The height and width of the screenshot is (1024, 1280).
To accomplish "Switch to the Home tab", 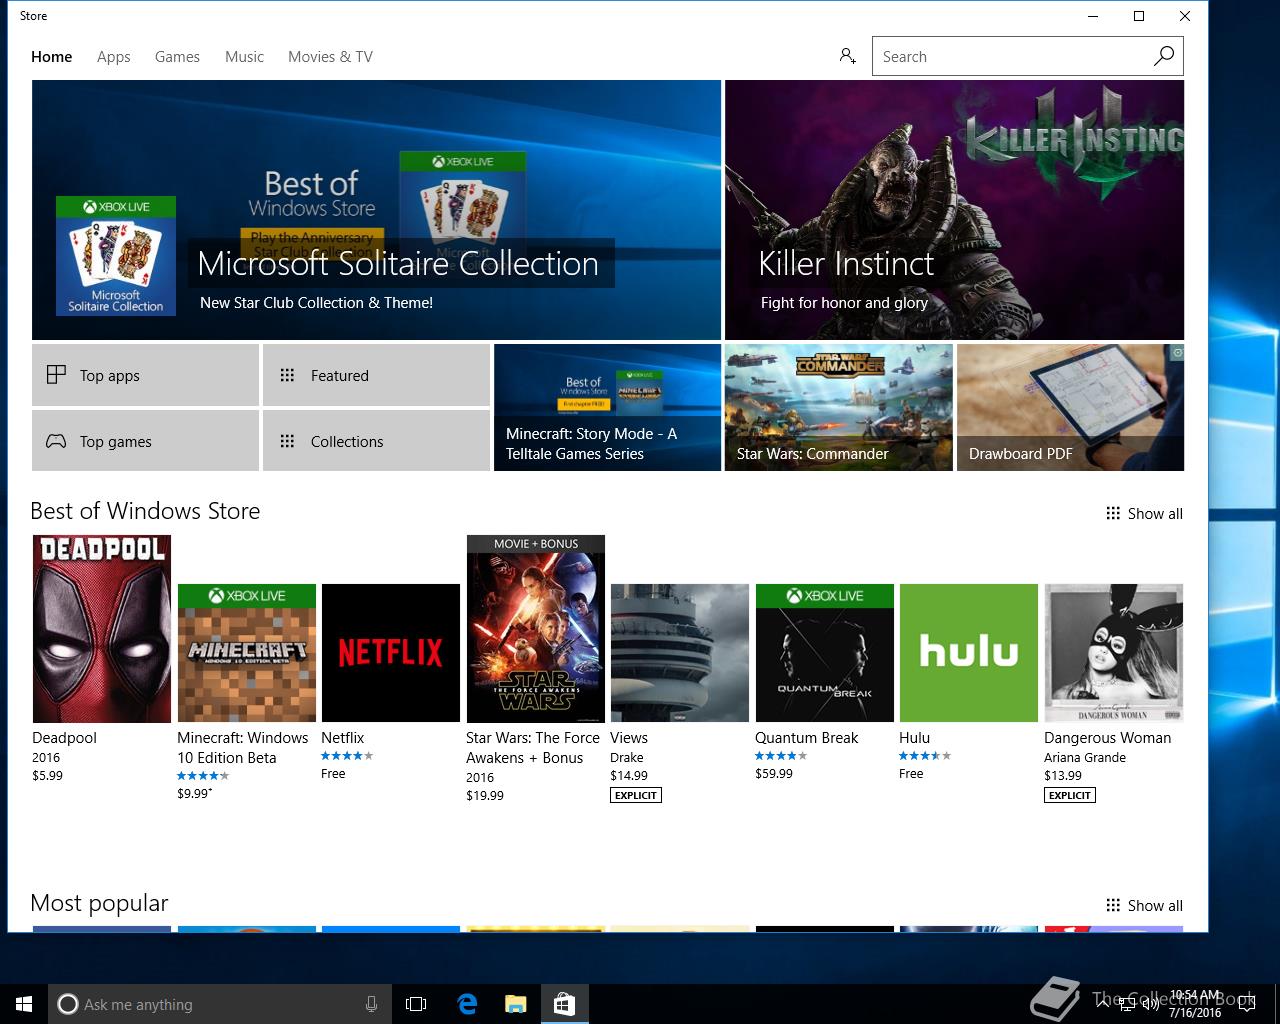I will (52, 57).
